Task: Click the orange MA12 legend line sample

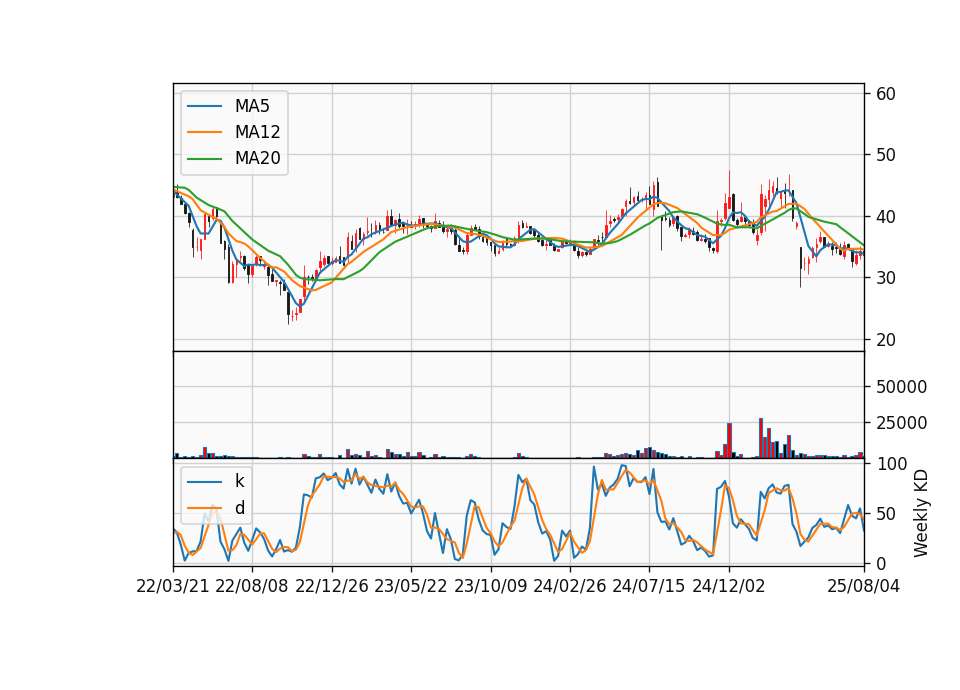Action: coord(204,132)
